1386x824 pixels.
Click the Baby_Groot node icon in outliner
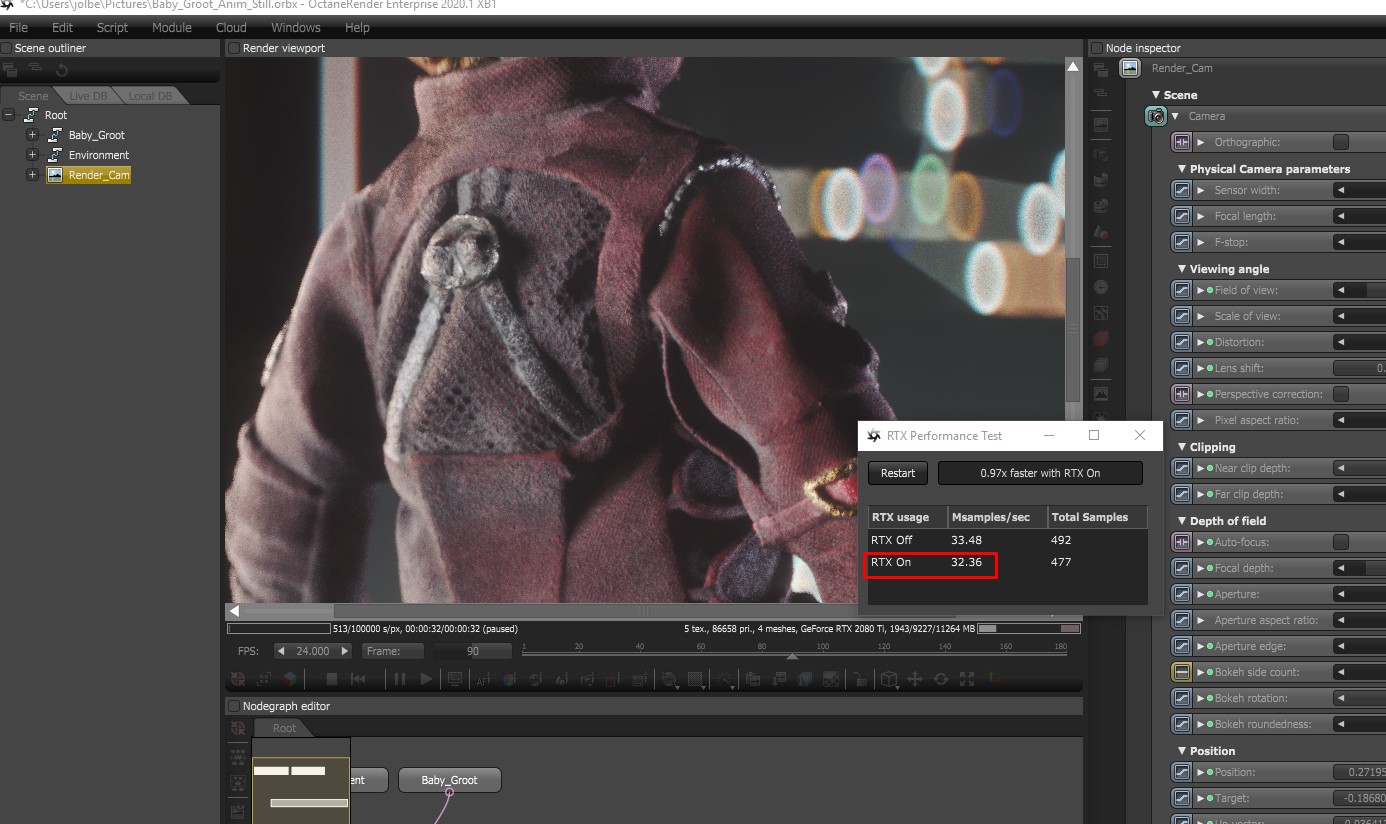(x=55, y=135)
